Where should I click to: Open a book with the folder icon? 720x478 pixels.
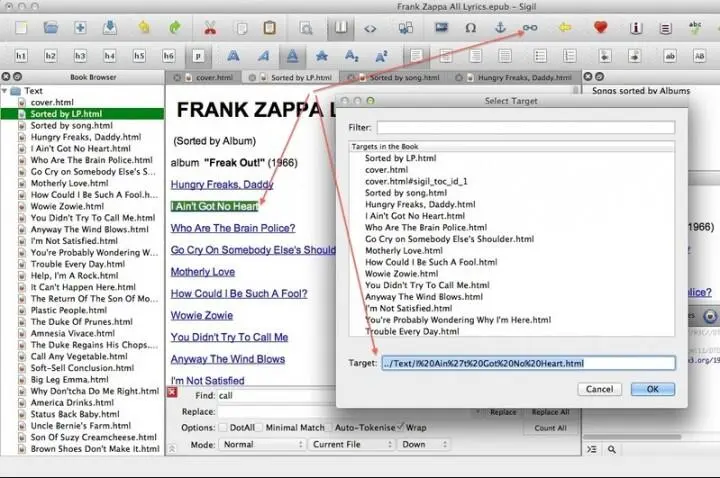(51, 28)
